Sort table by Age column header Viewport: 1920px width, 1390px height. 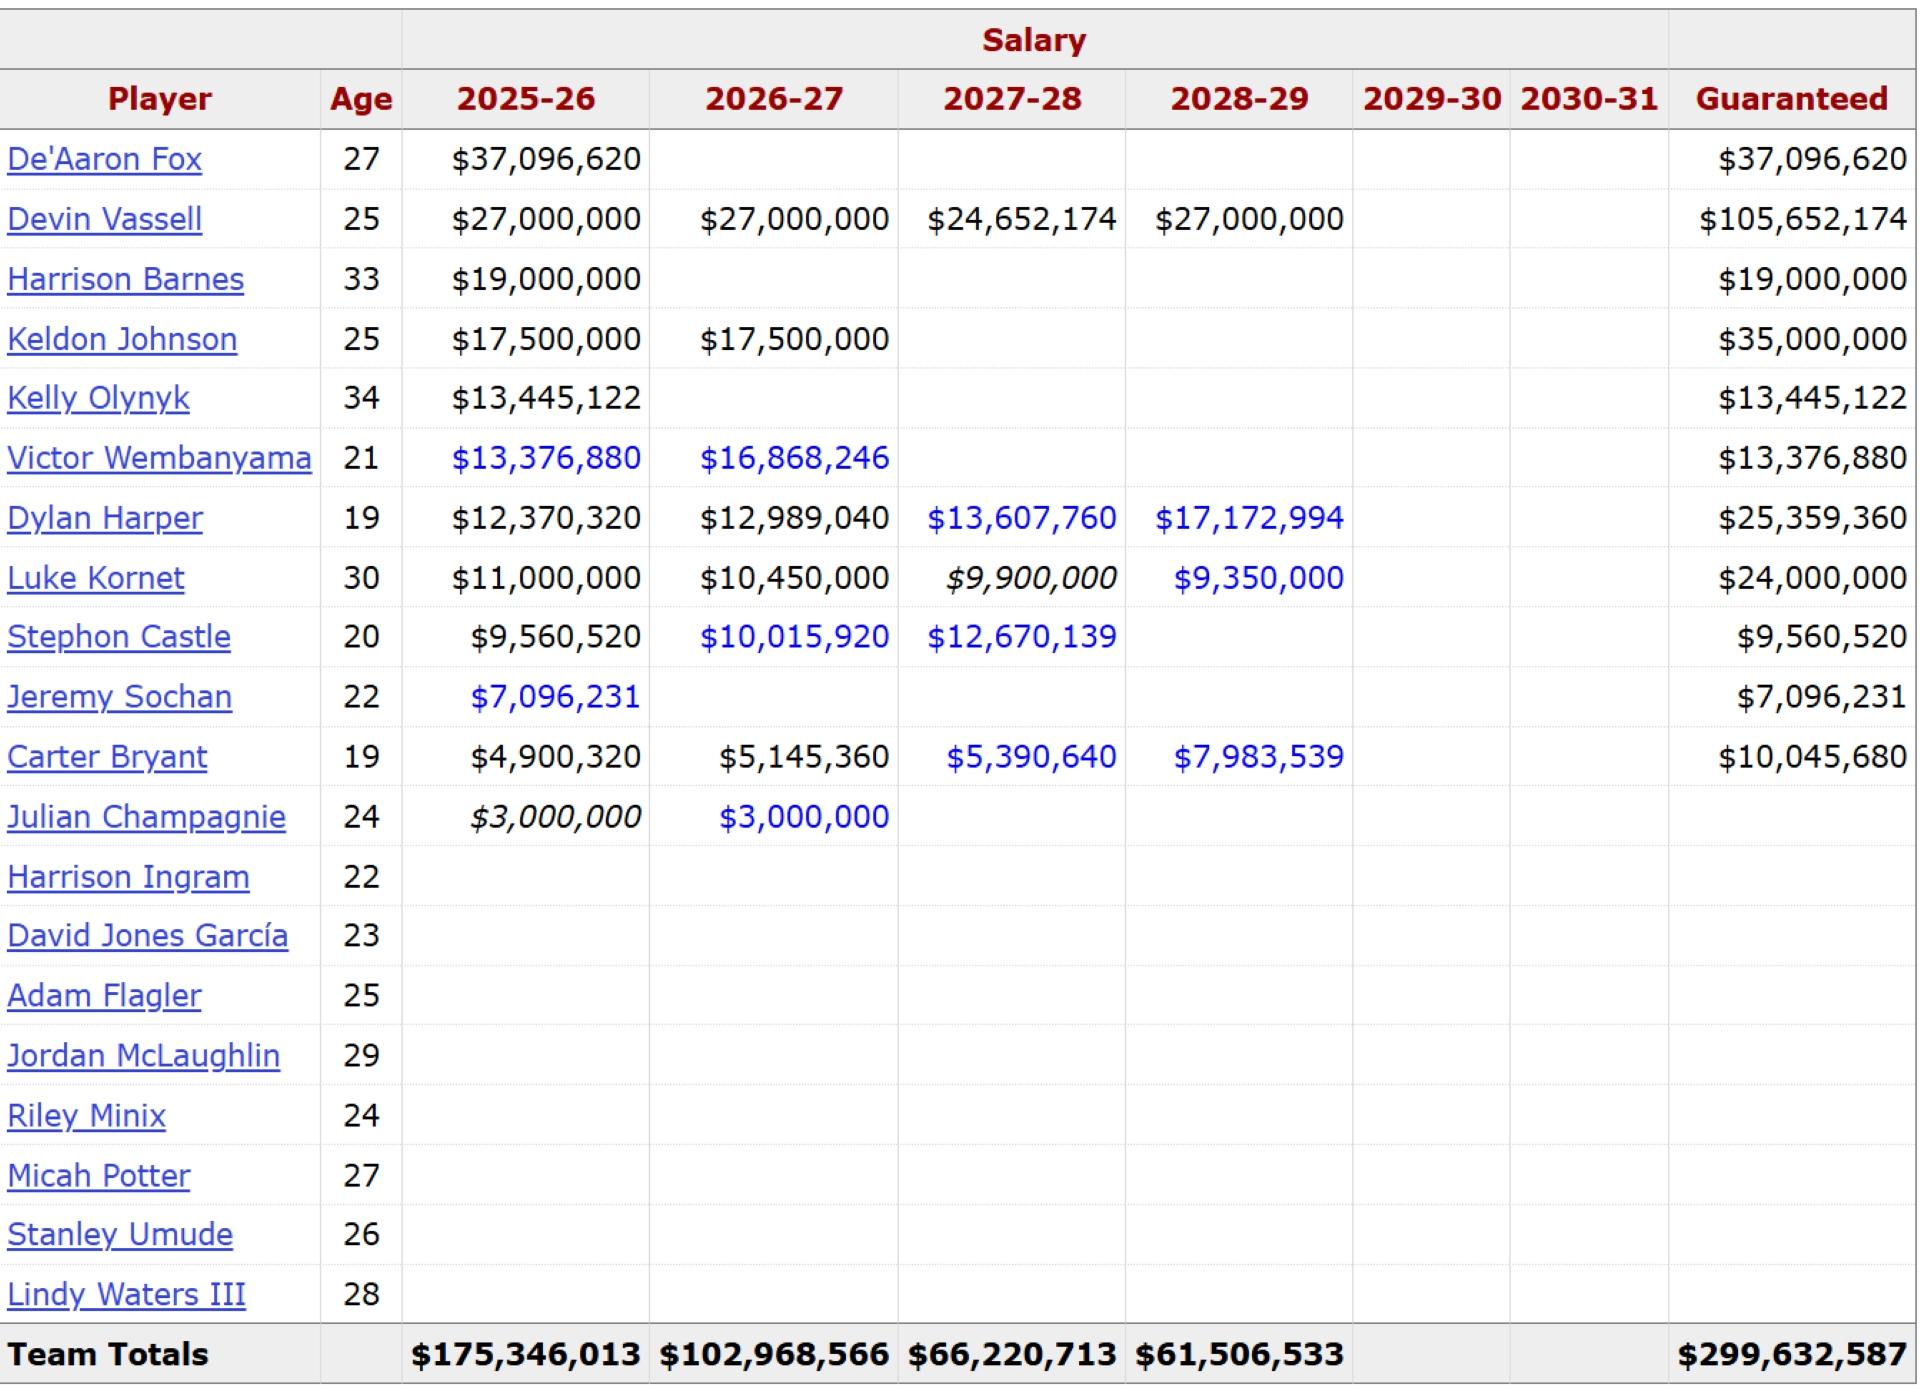(361, 99)
